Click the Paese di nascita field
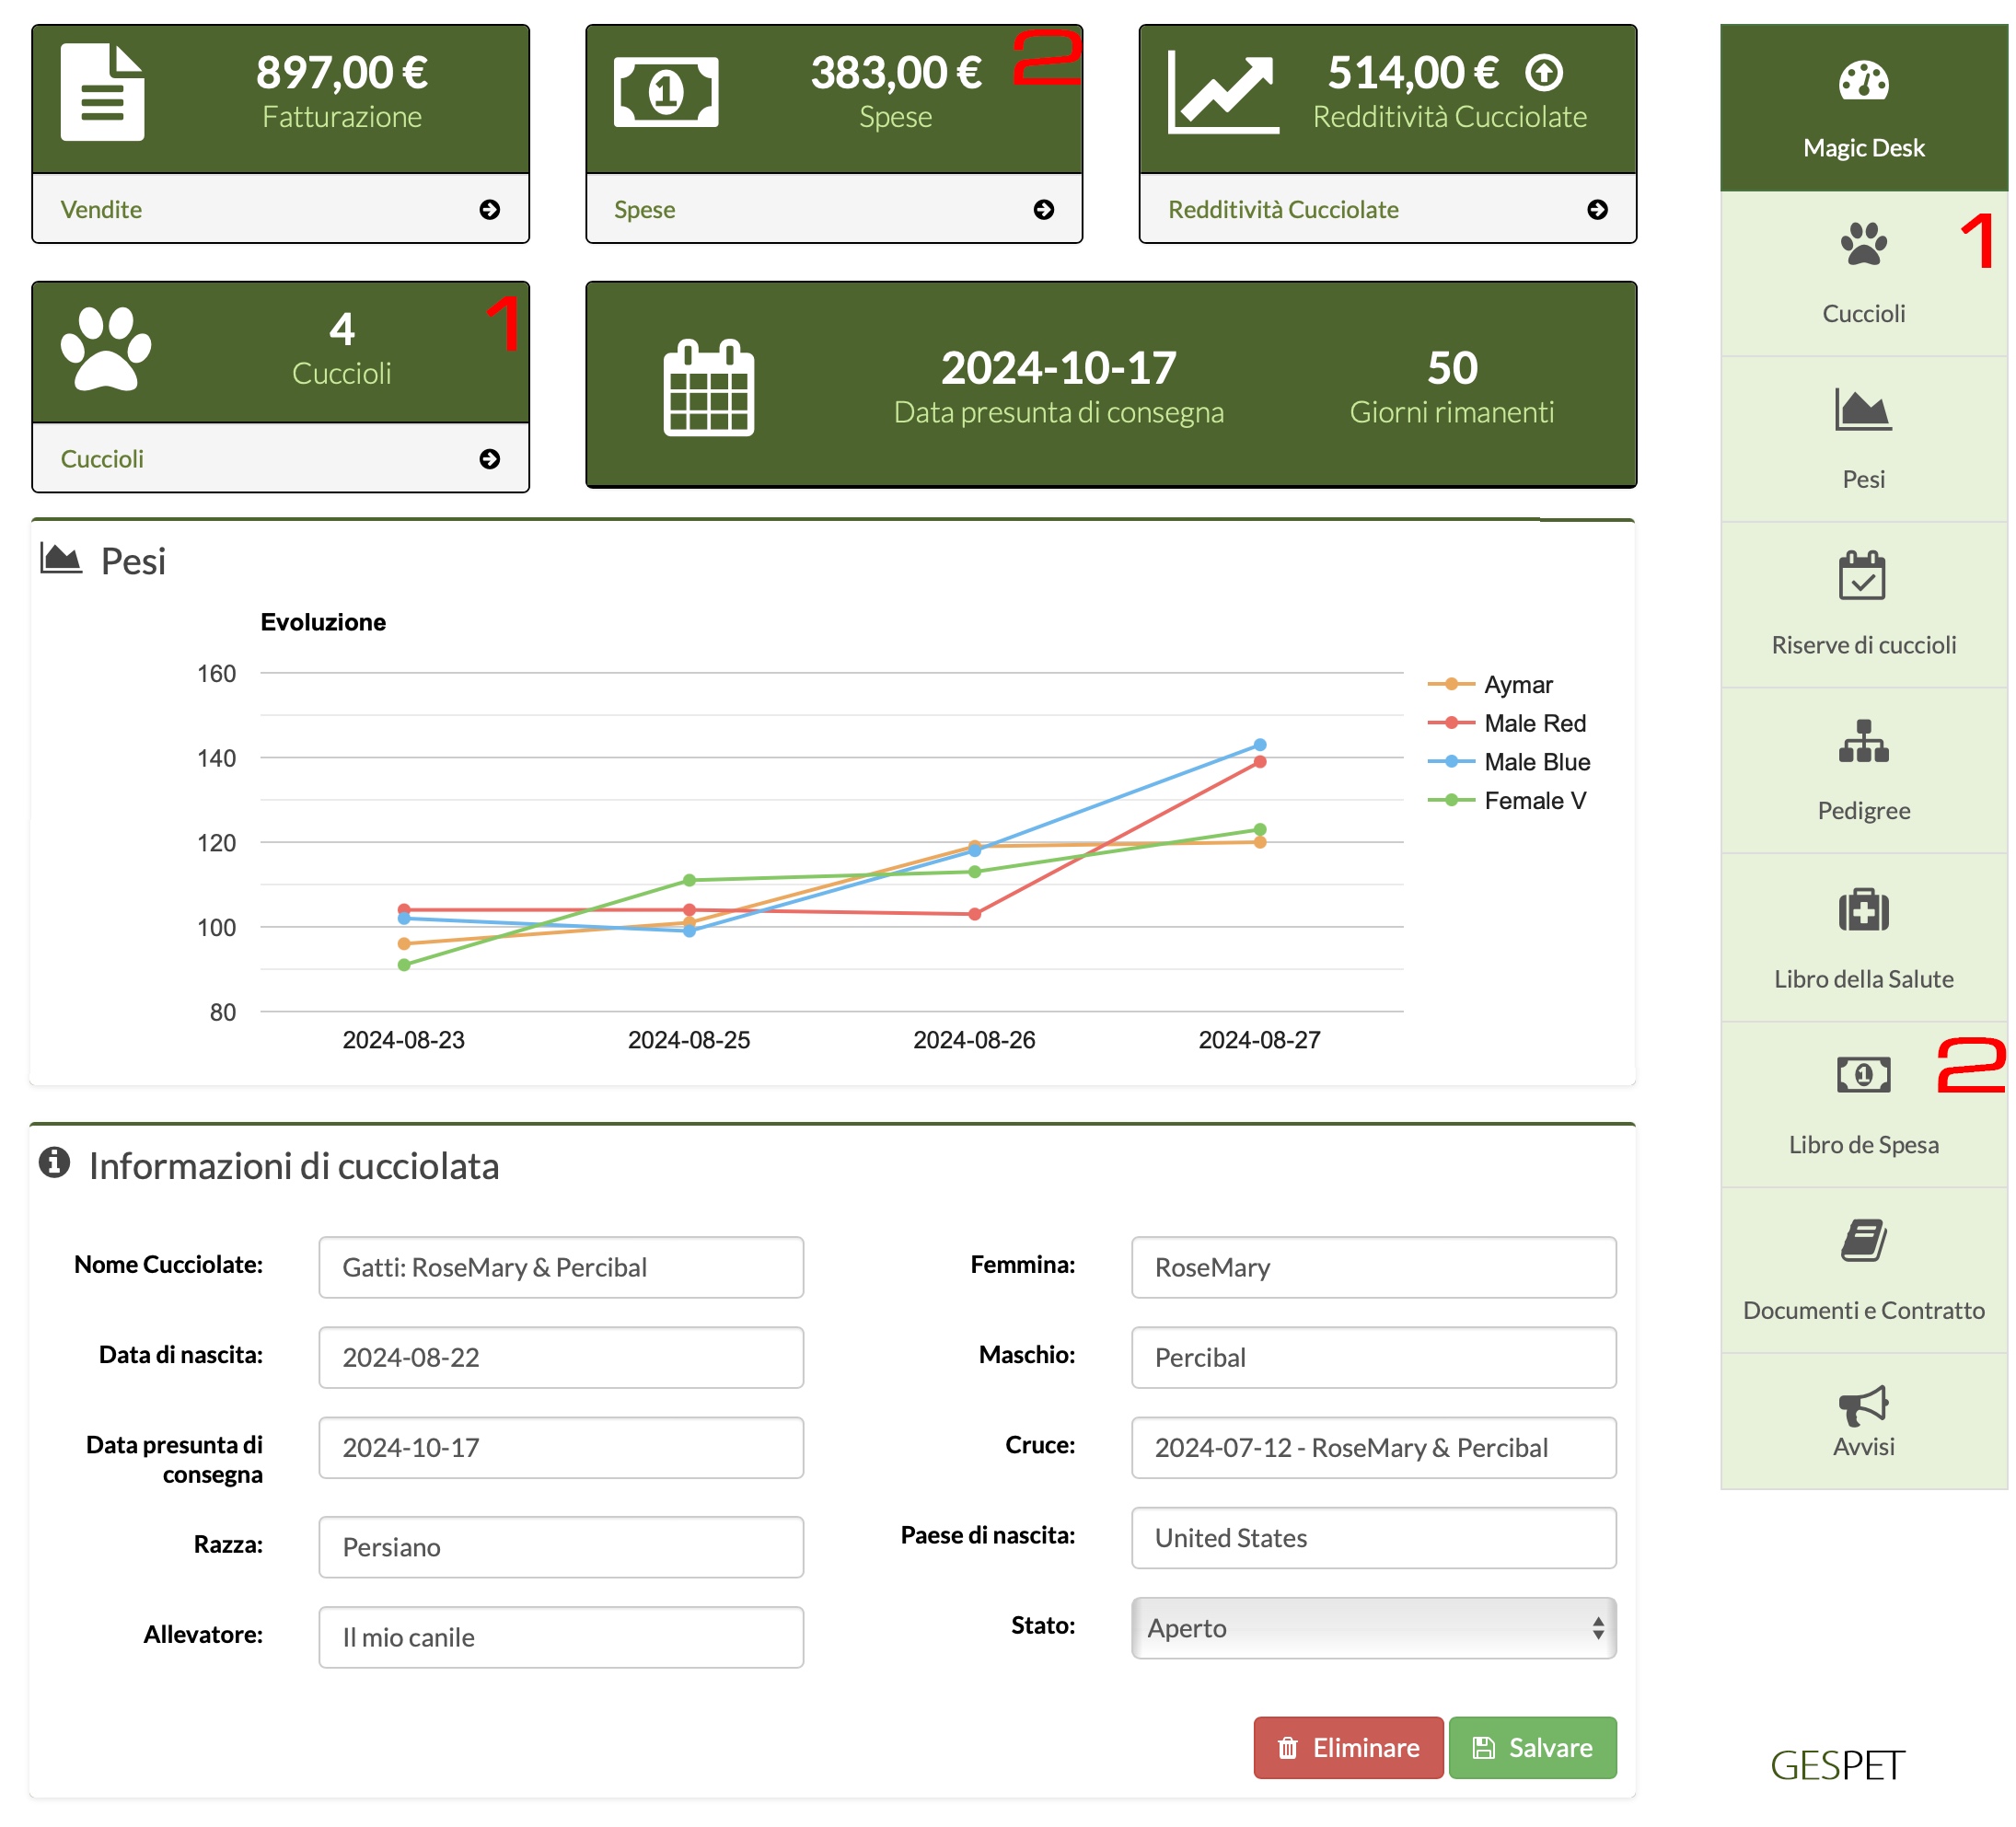The width and height of the screenshot is (2016, 1827). pyautogui.click(x=1373, y=1538)
